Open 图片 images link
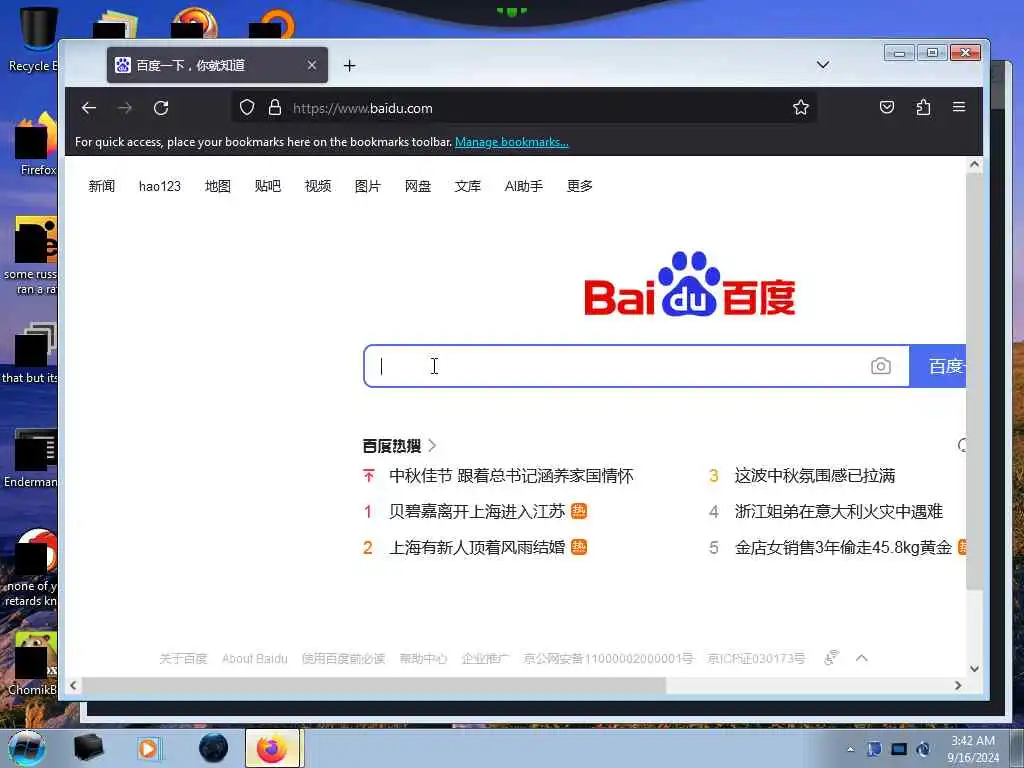 tap(368, 186)
